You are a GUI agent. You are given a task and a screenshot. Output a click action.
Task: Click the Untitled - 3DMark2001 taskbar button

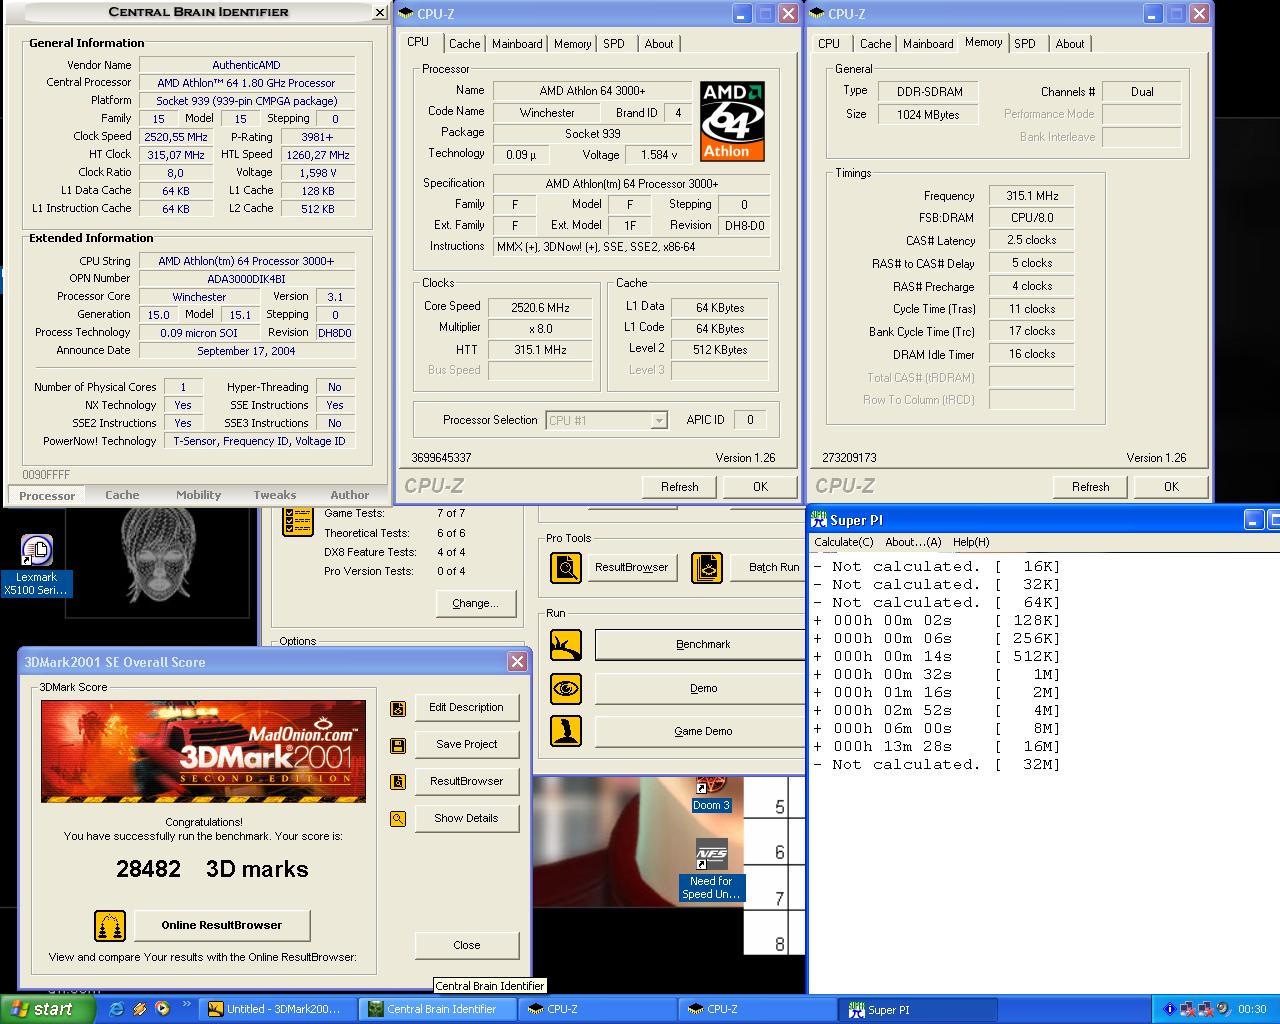[x=277, y=1009]
